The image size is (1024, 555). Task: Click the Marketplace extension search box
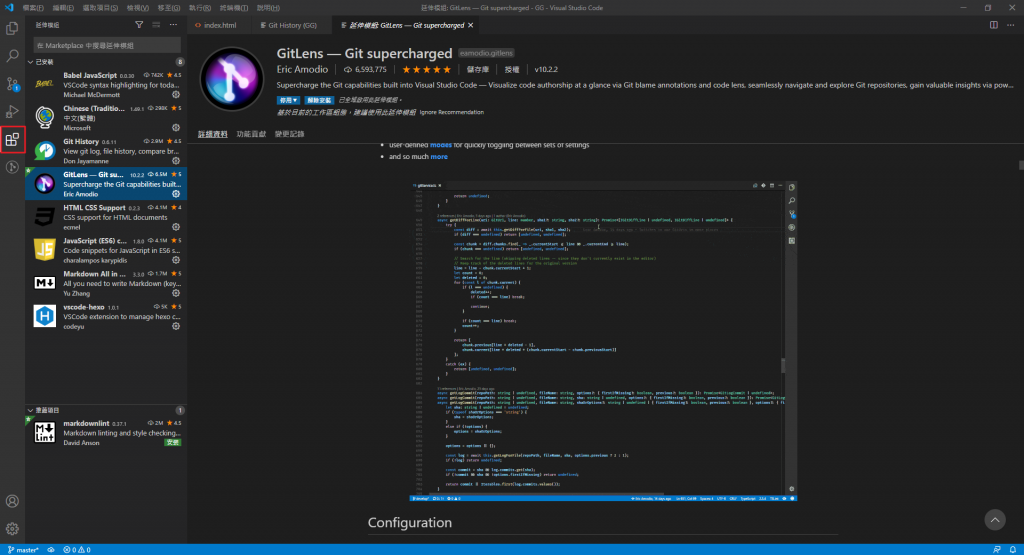pyautogui.click(x=107, y=45)
